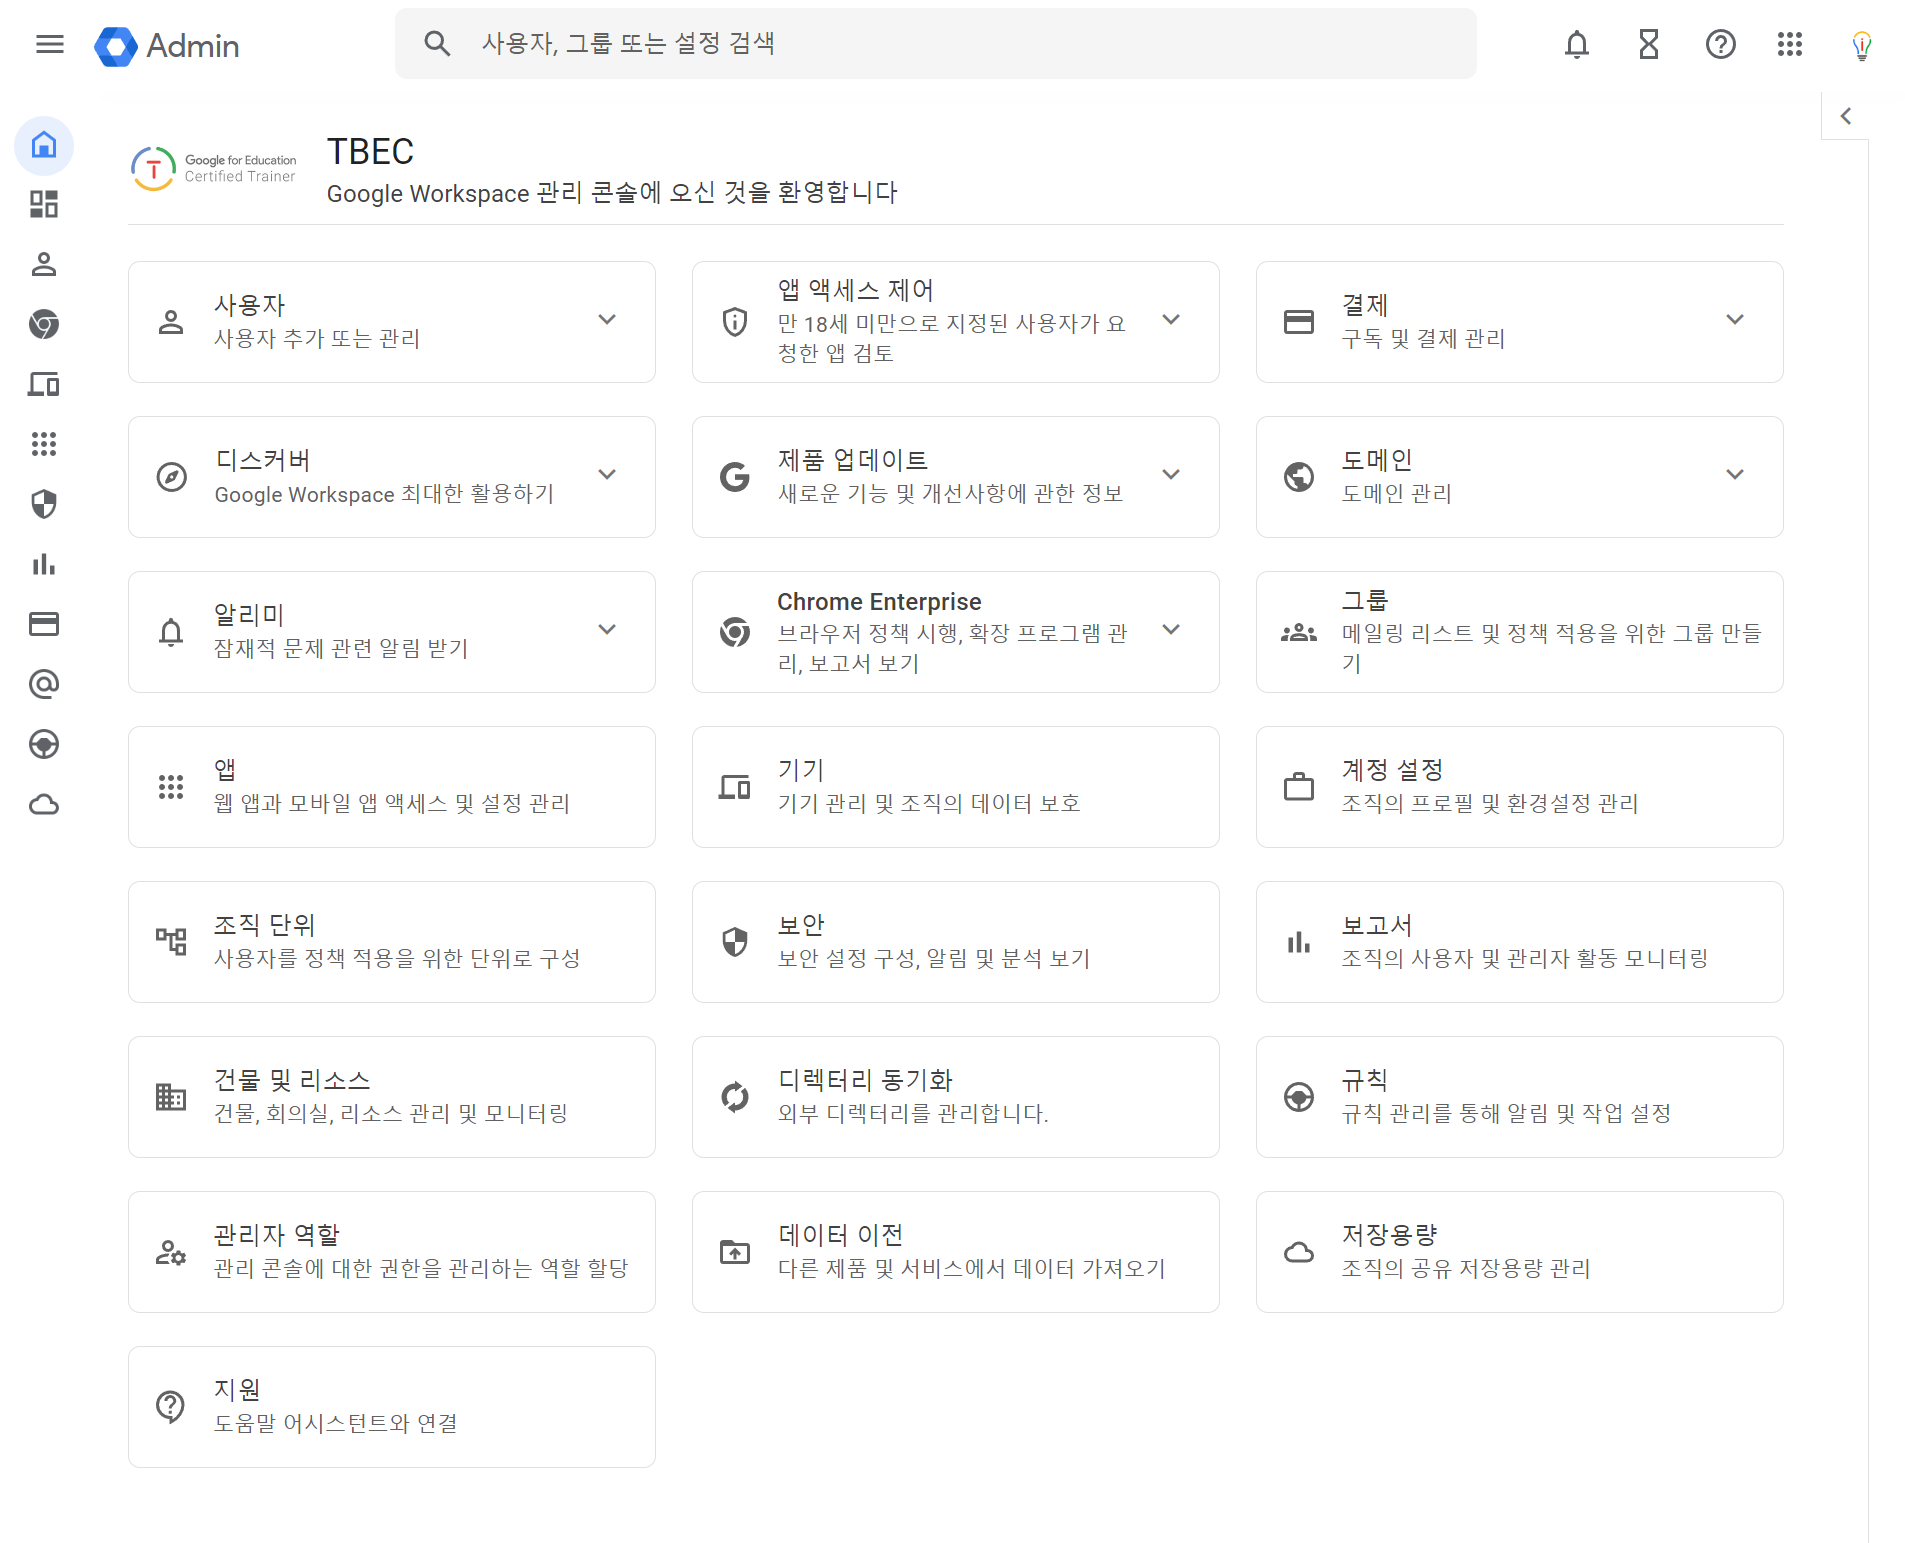1905x1543 pixels.
Task: Select Home icon in sidebar
Action: [x=44, y=145]
